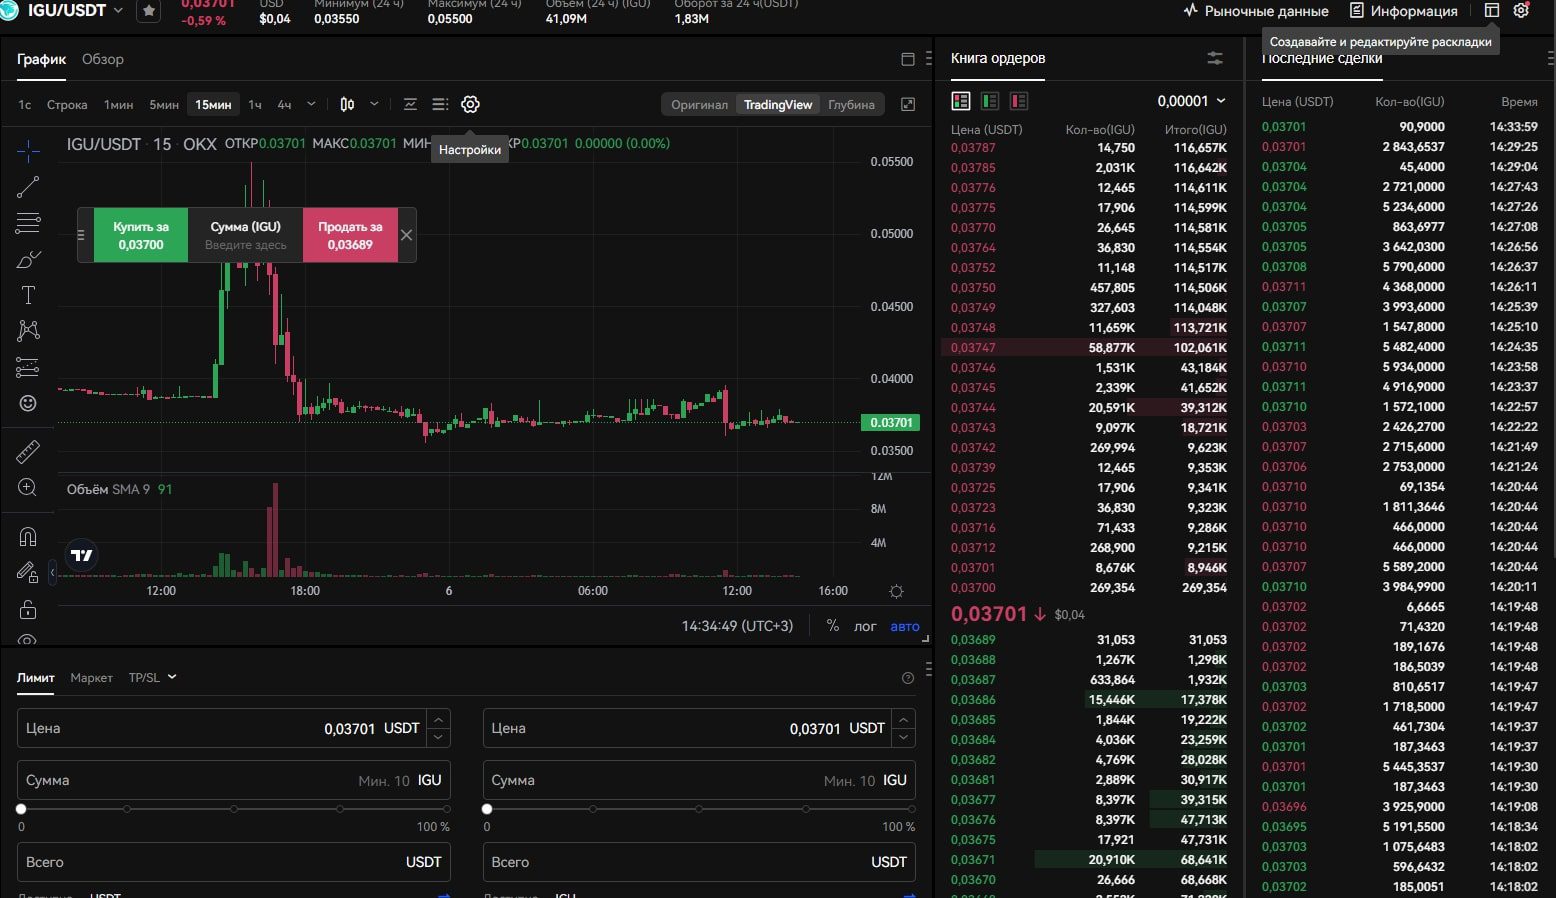The height and width of the screenshot is (898, 1556).
Task: Switch to the Обзор tab
Action: 103,59
